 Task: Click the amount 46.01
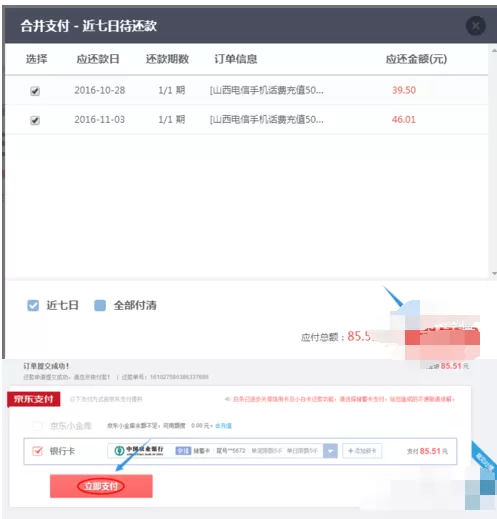pyautogui.click(x=404, y=120)
